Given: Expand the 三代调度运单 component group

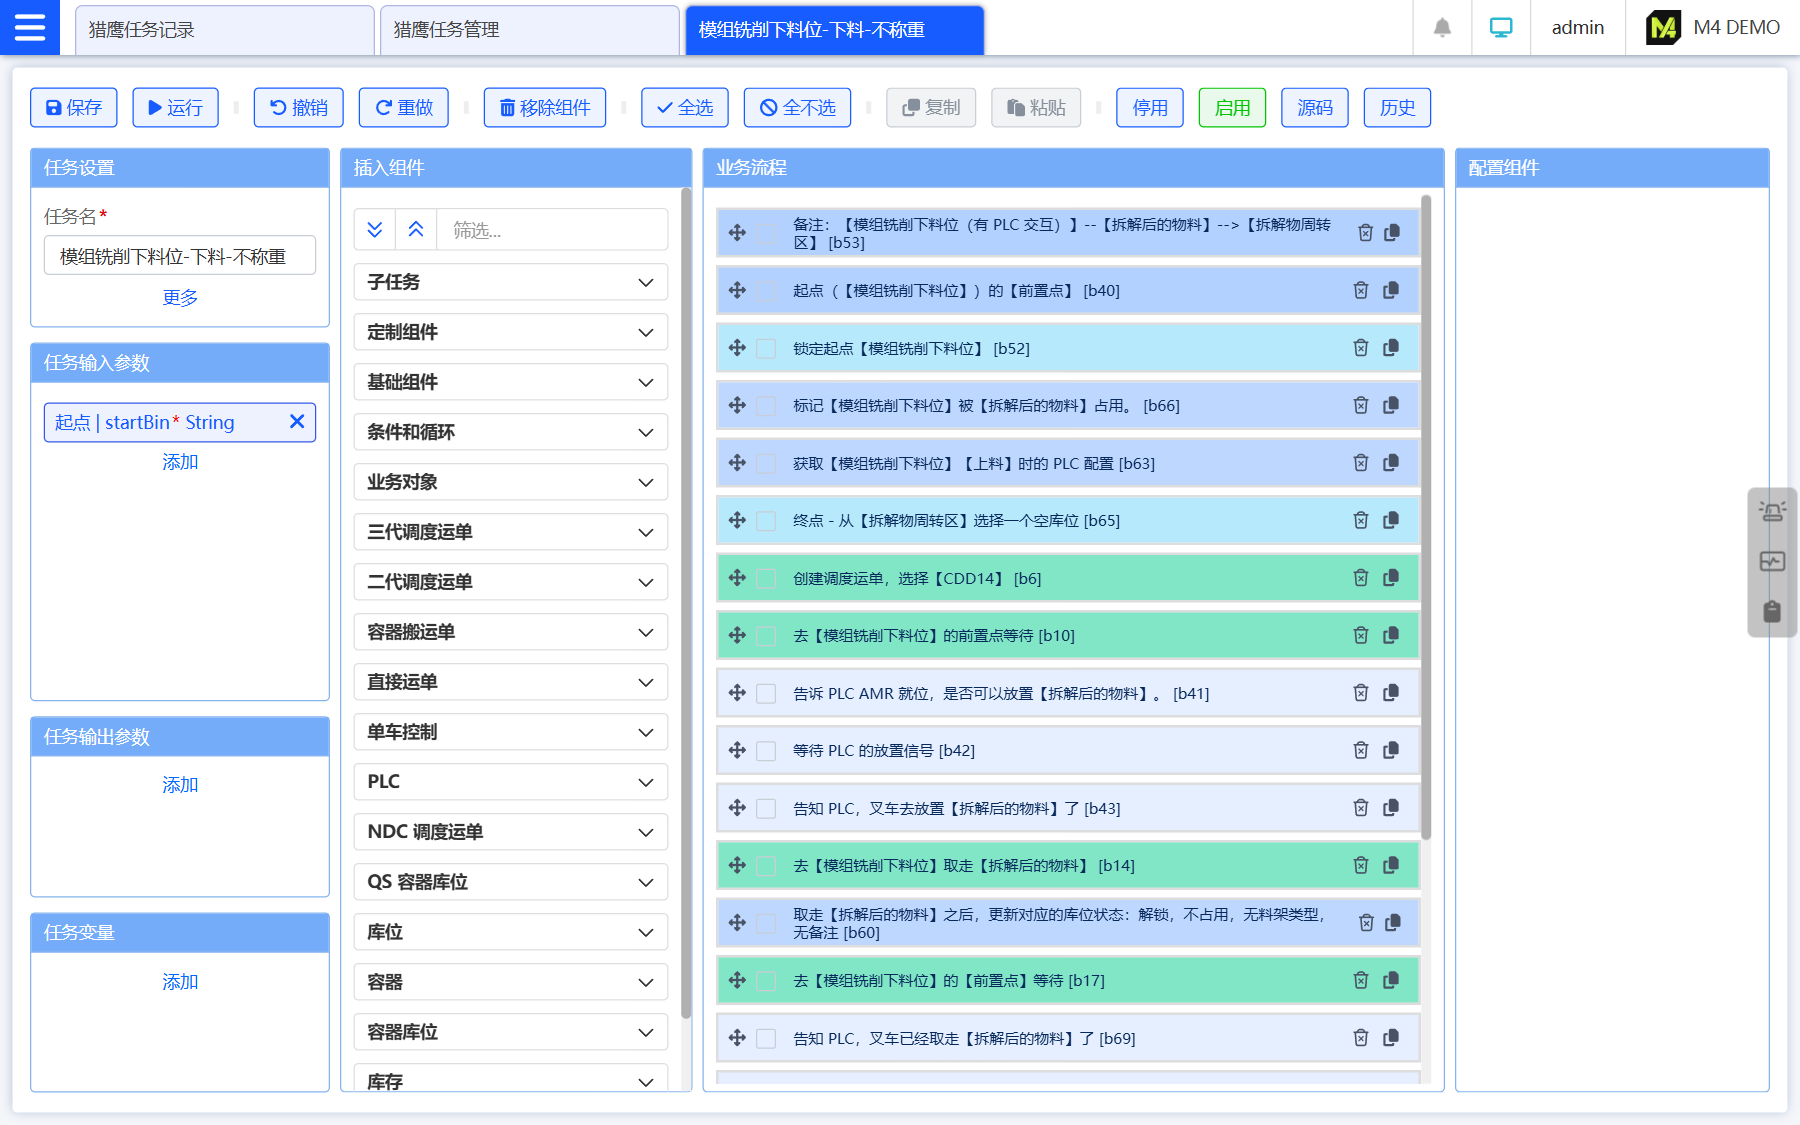Looking at the screenshot, I should coord(510,532).
